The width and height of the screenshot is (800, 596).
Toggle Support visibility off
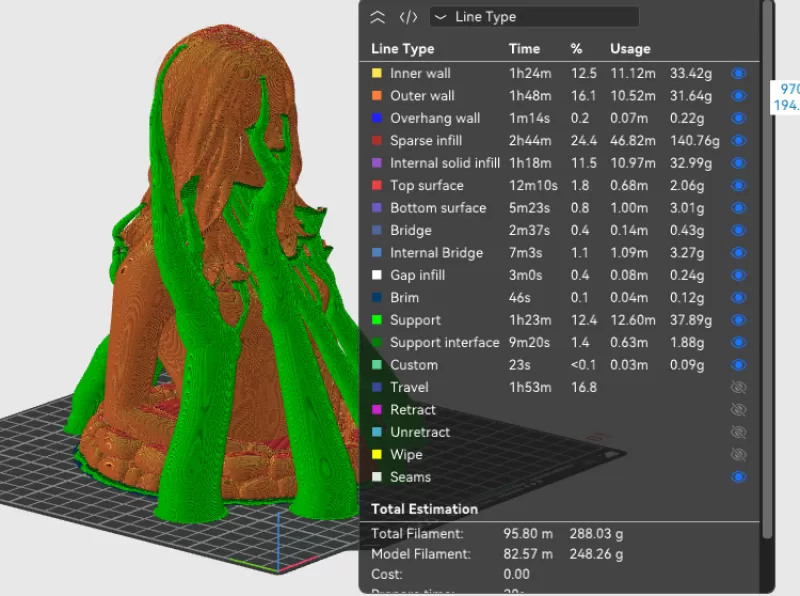click(x=738, y=320)
